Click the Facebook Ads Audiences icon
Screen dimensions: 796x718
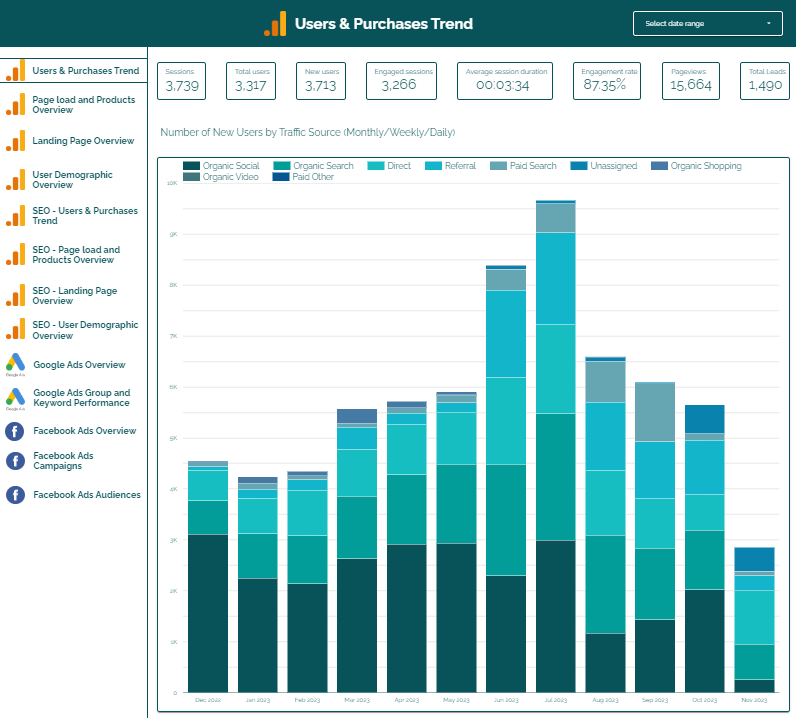[15, 495]
